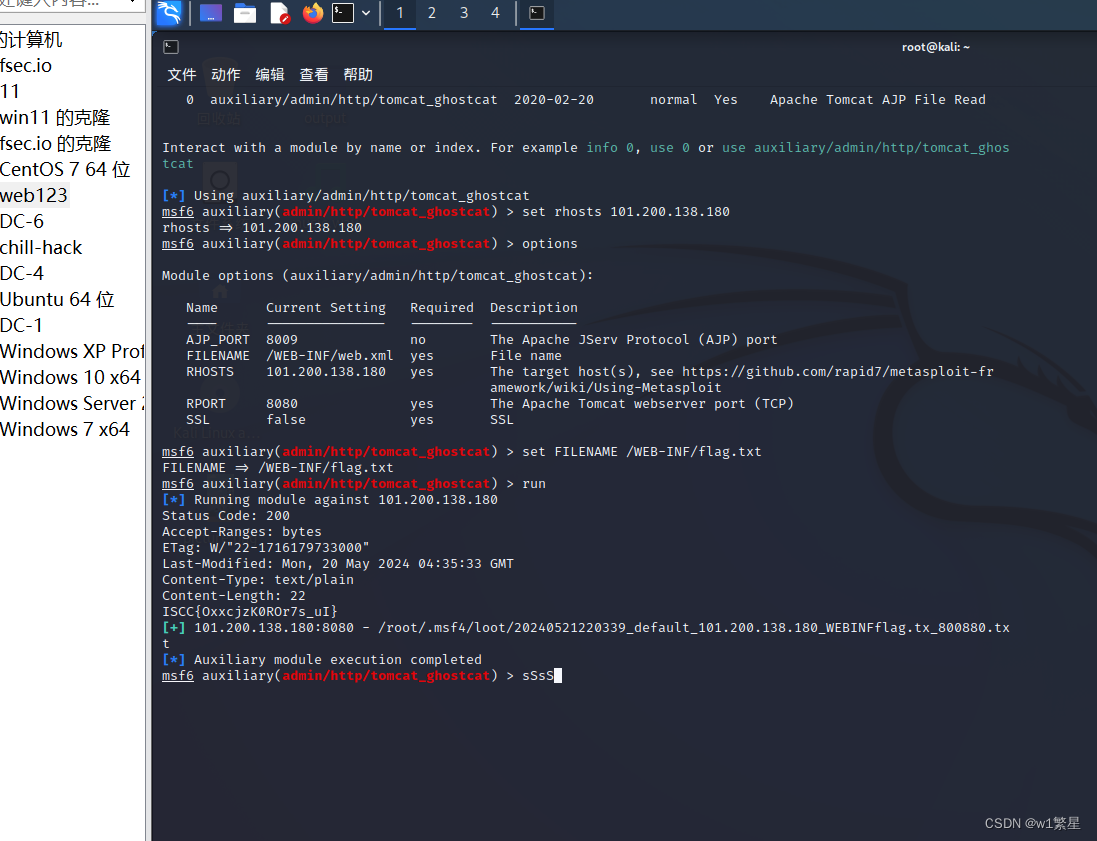The width and height of the screenshot is (1097, 841).
Task: Click 'set FILENAME /WEB-INF/flag.txt' command text
Action: pyautogui.click(x=642, y=451)
